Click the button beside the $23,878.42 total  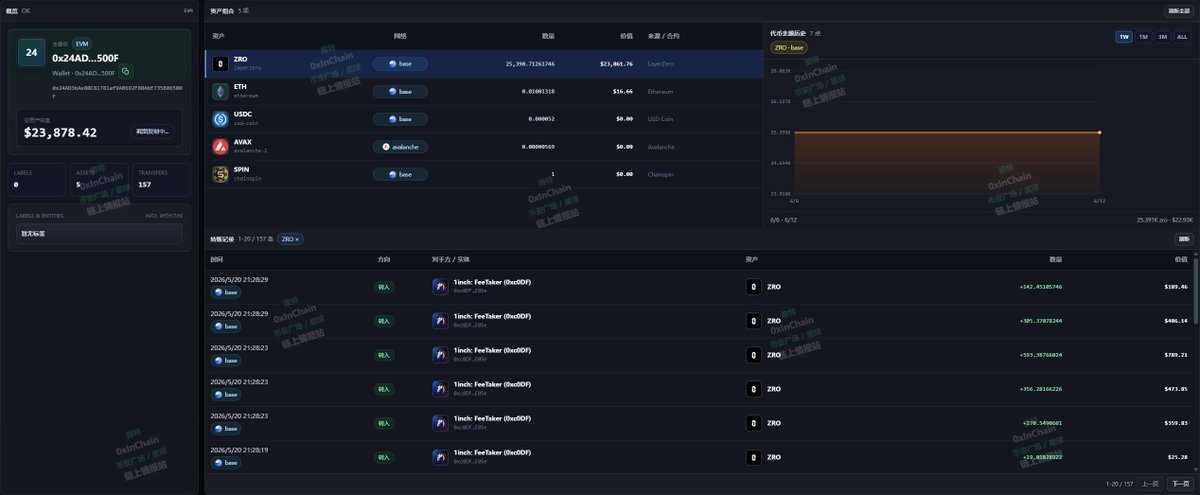[x=153, y=131]
